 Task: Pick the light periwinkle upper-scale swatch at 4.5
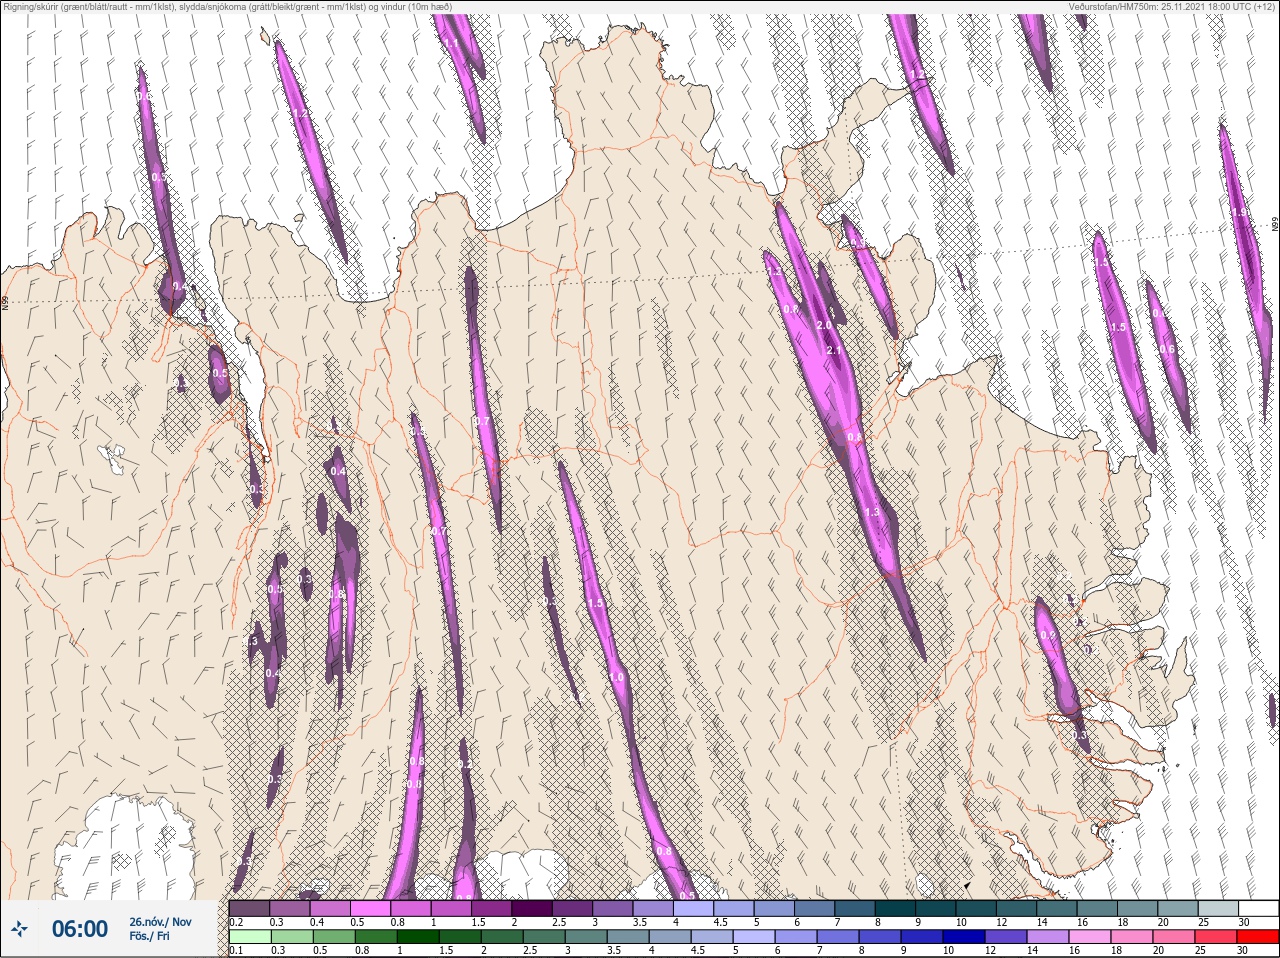(x=734, y=908)
